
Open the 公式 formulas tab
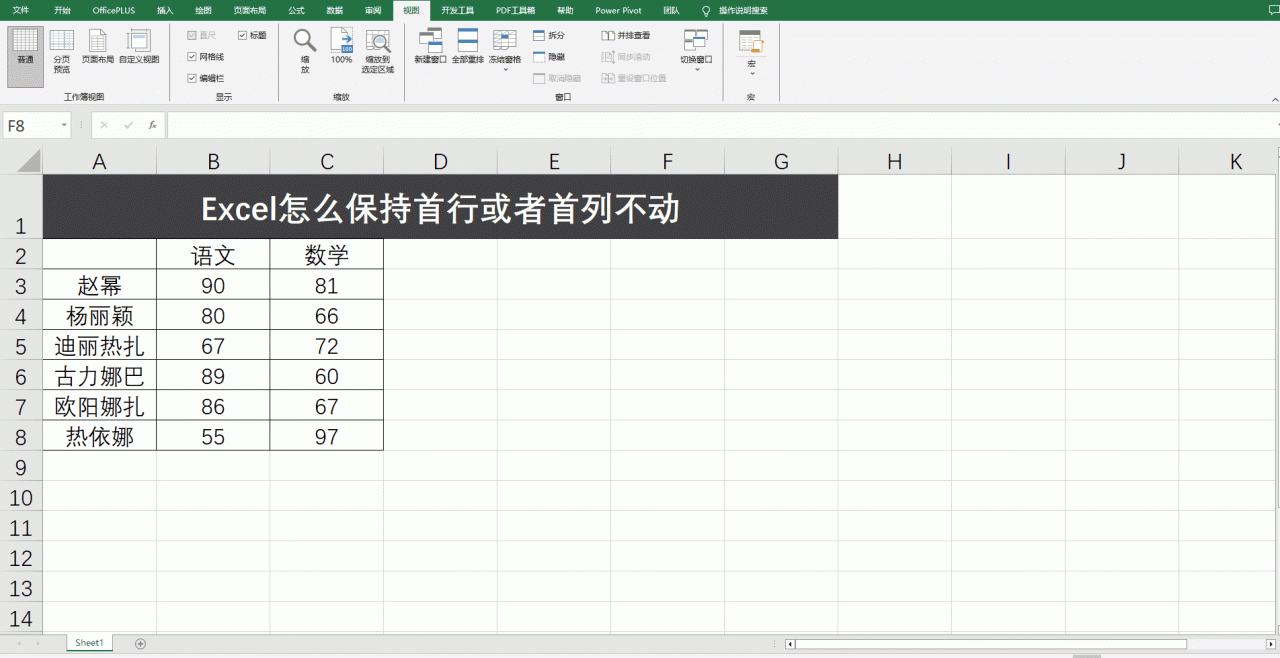click(296, 10)
